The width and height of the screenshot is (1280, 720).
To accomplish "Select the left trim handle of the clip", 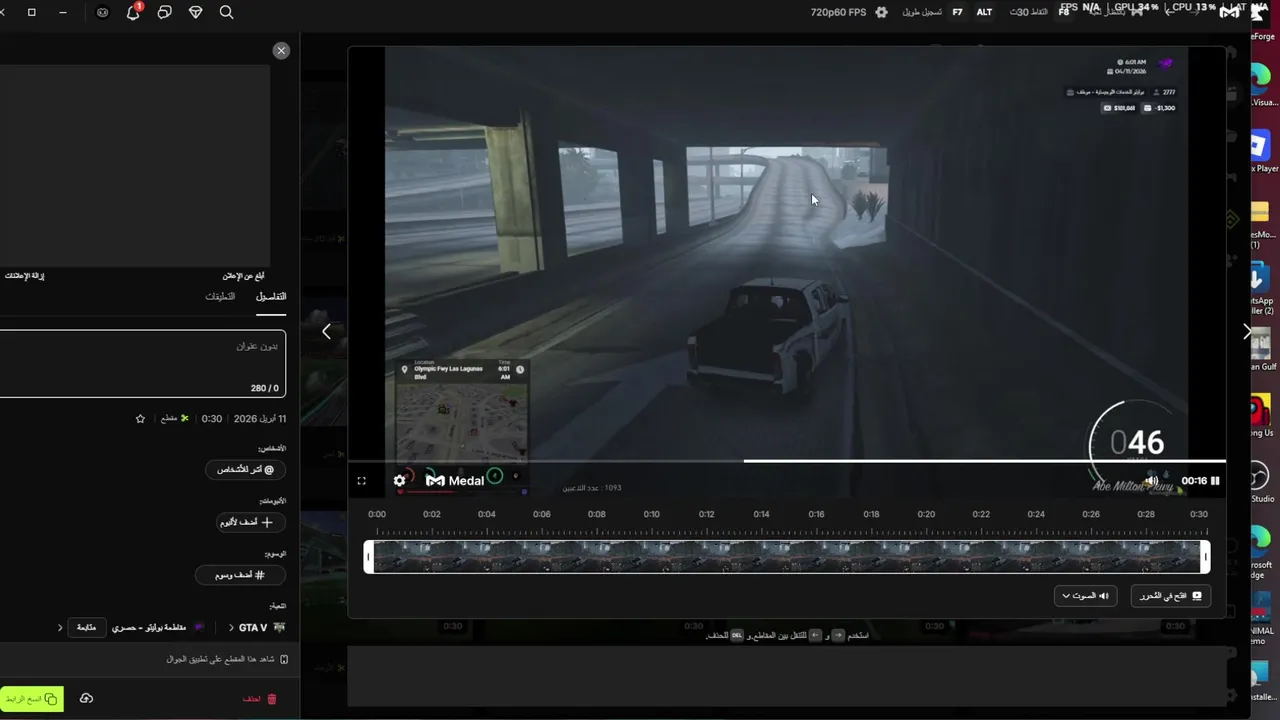I will (368, 557).
